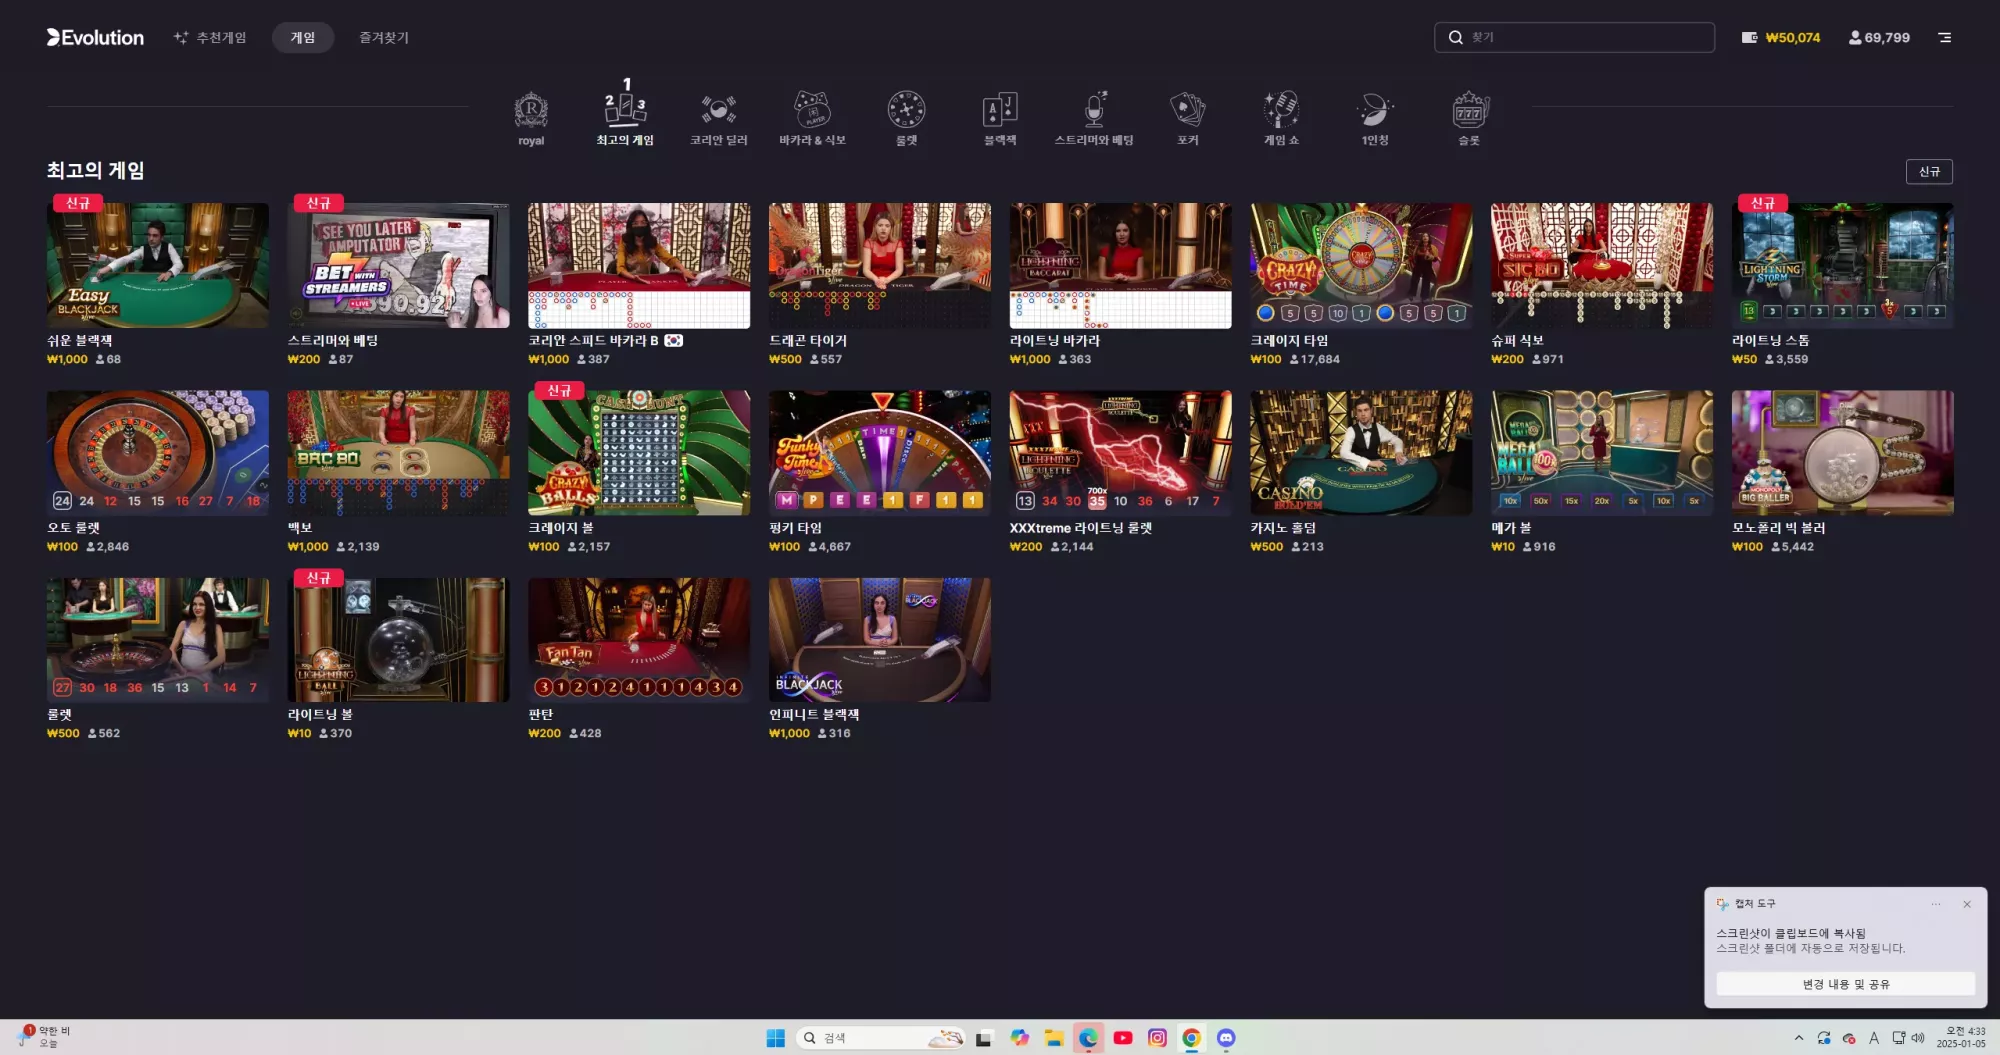
Task: Click the ₩50,074 wallet balance
Action: pos(1781,37)
